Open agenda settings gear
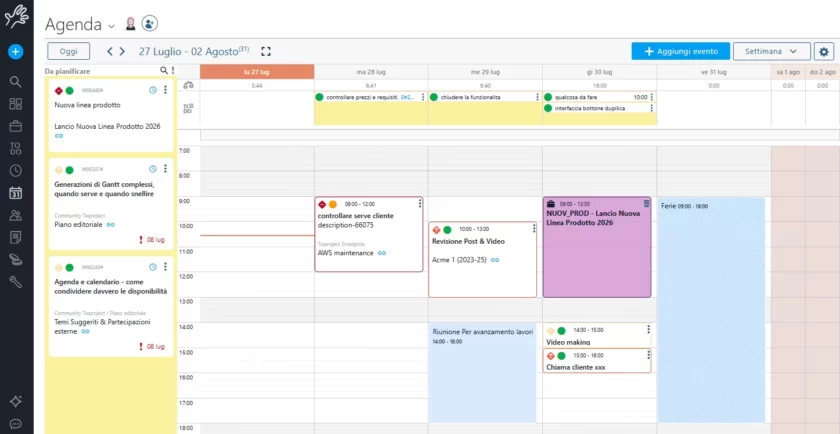This screenshot has height=434, width=840. (x=824, y=51)
